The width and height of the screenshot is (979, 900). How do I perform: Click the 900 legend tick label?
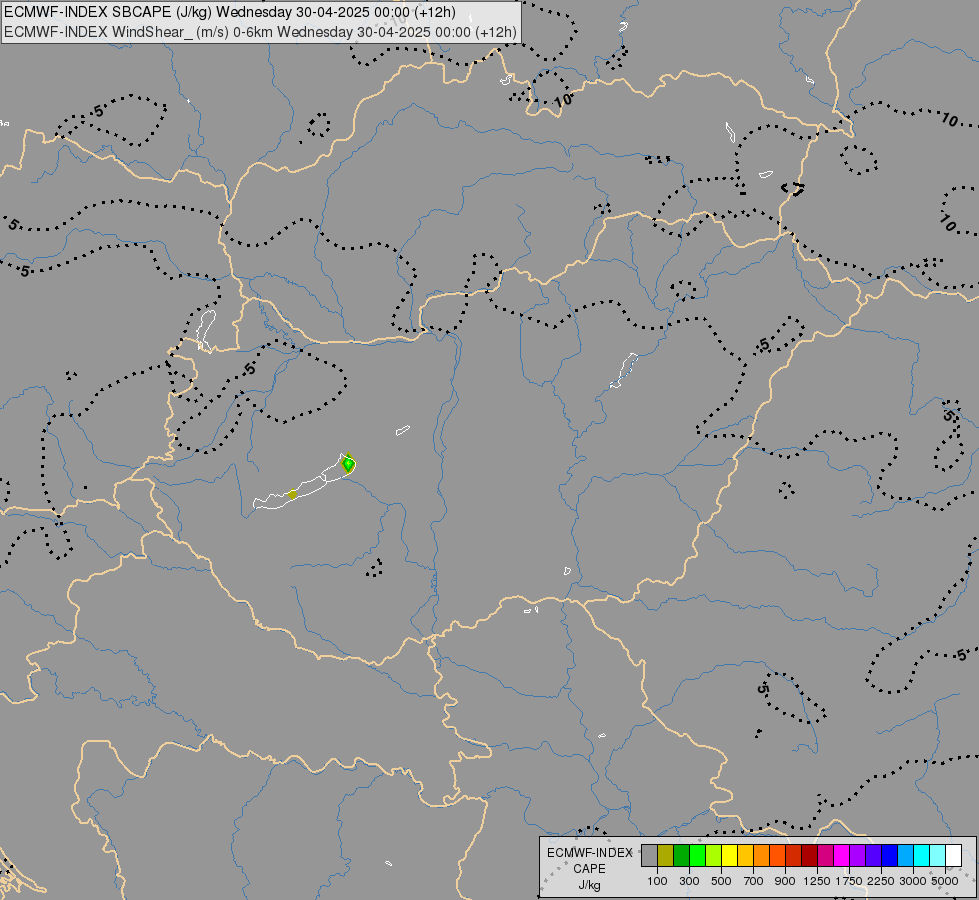point(785,881)
